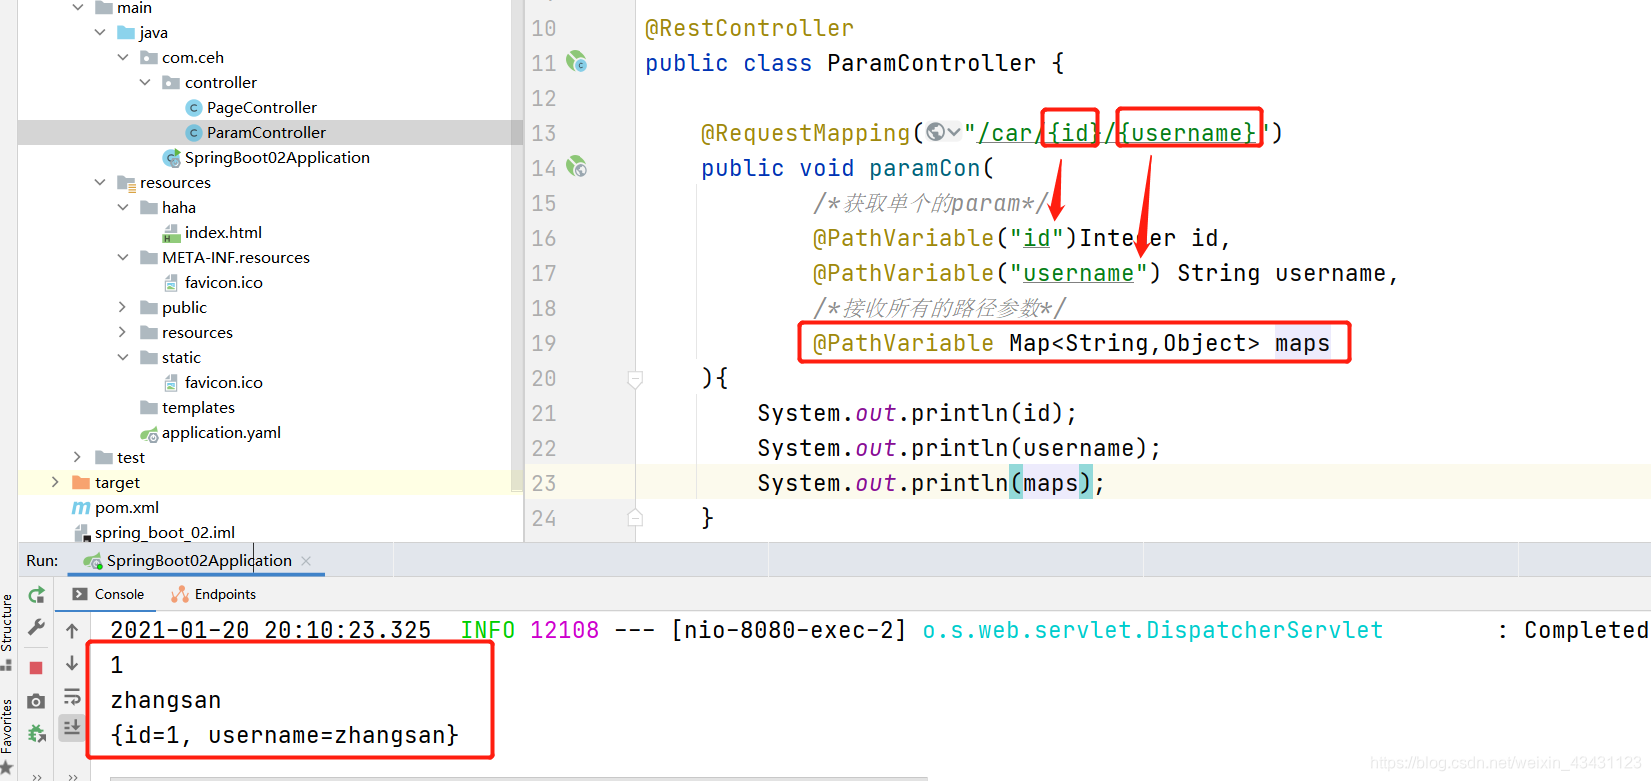
Task: Expand the target folder
Action: (x=55, y=482)
